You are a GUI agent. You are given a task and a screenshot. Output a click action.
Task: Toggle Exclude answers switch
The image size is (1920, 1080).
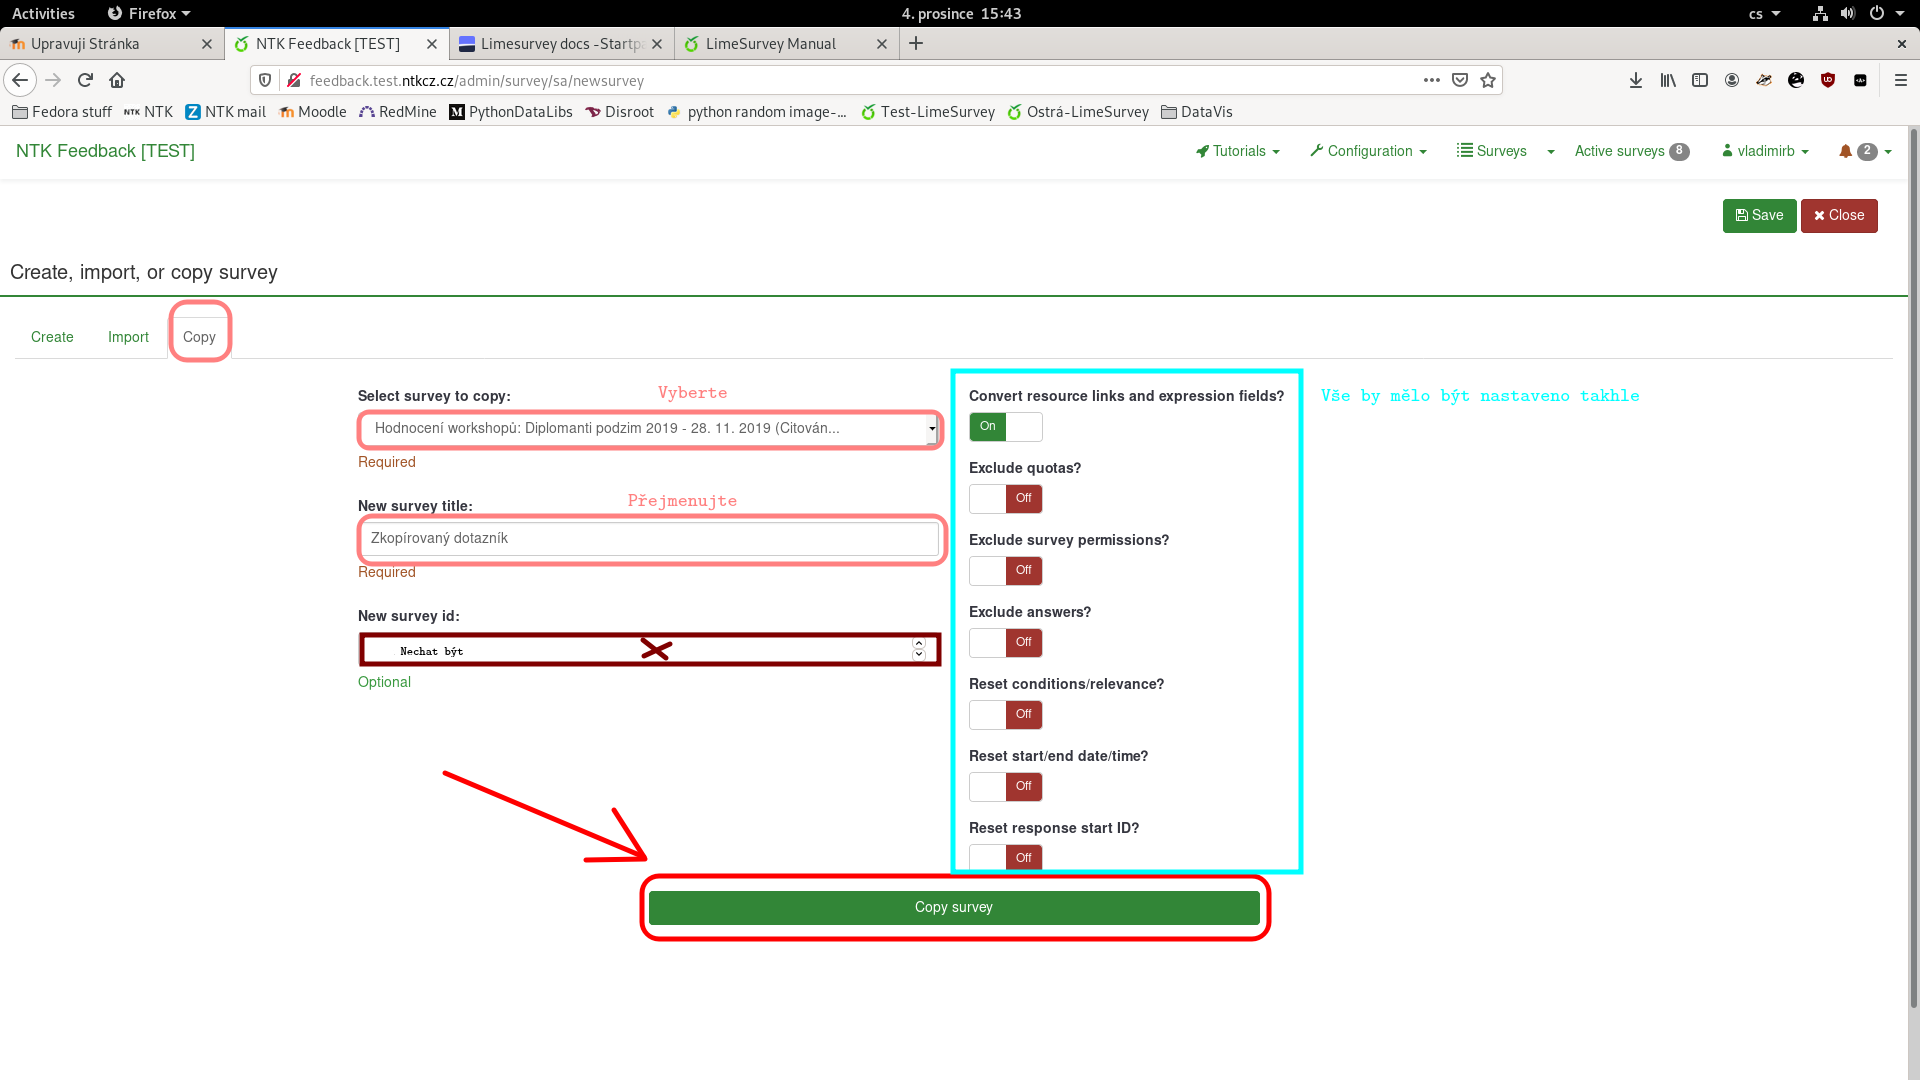pos(1005,642)
